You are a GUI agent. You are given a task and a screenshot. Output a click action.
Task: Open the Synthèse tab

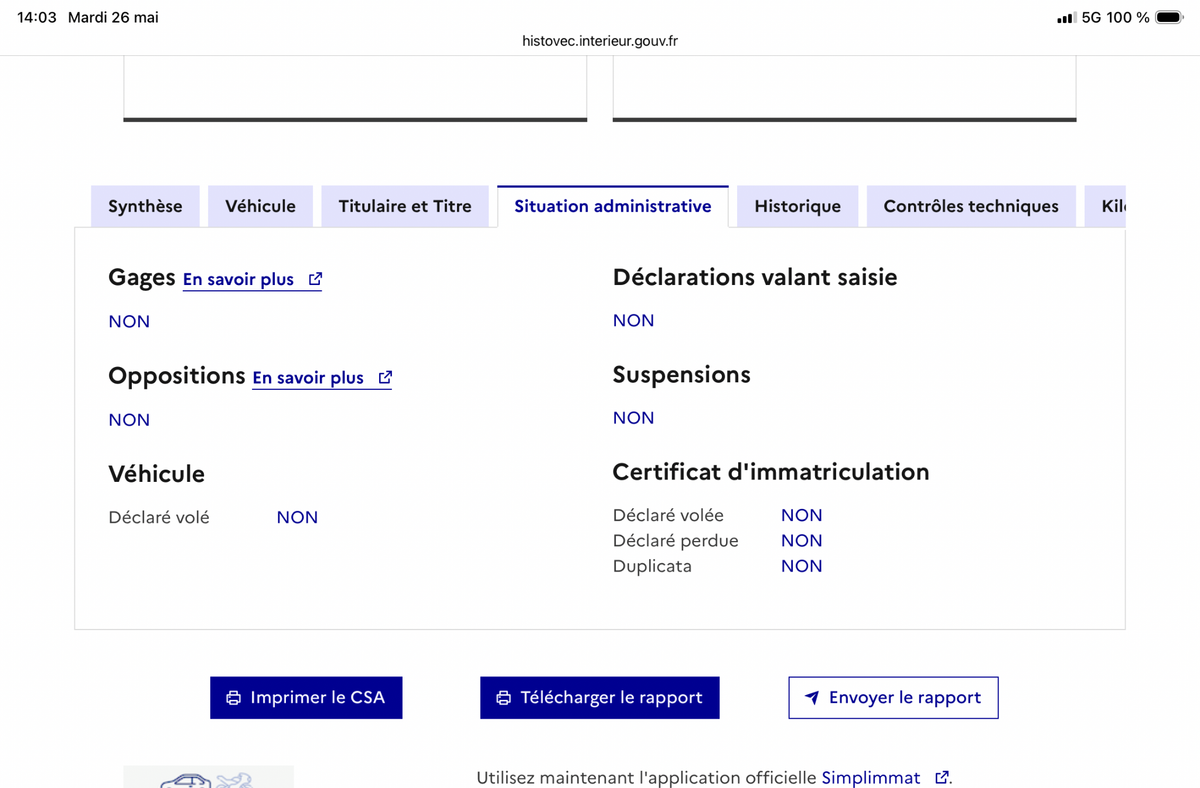(x=145, y=206)
